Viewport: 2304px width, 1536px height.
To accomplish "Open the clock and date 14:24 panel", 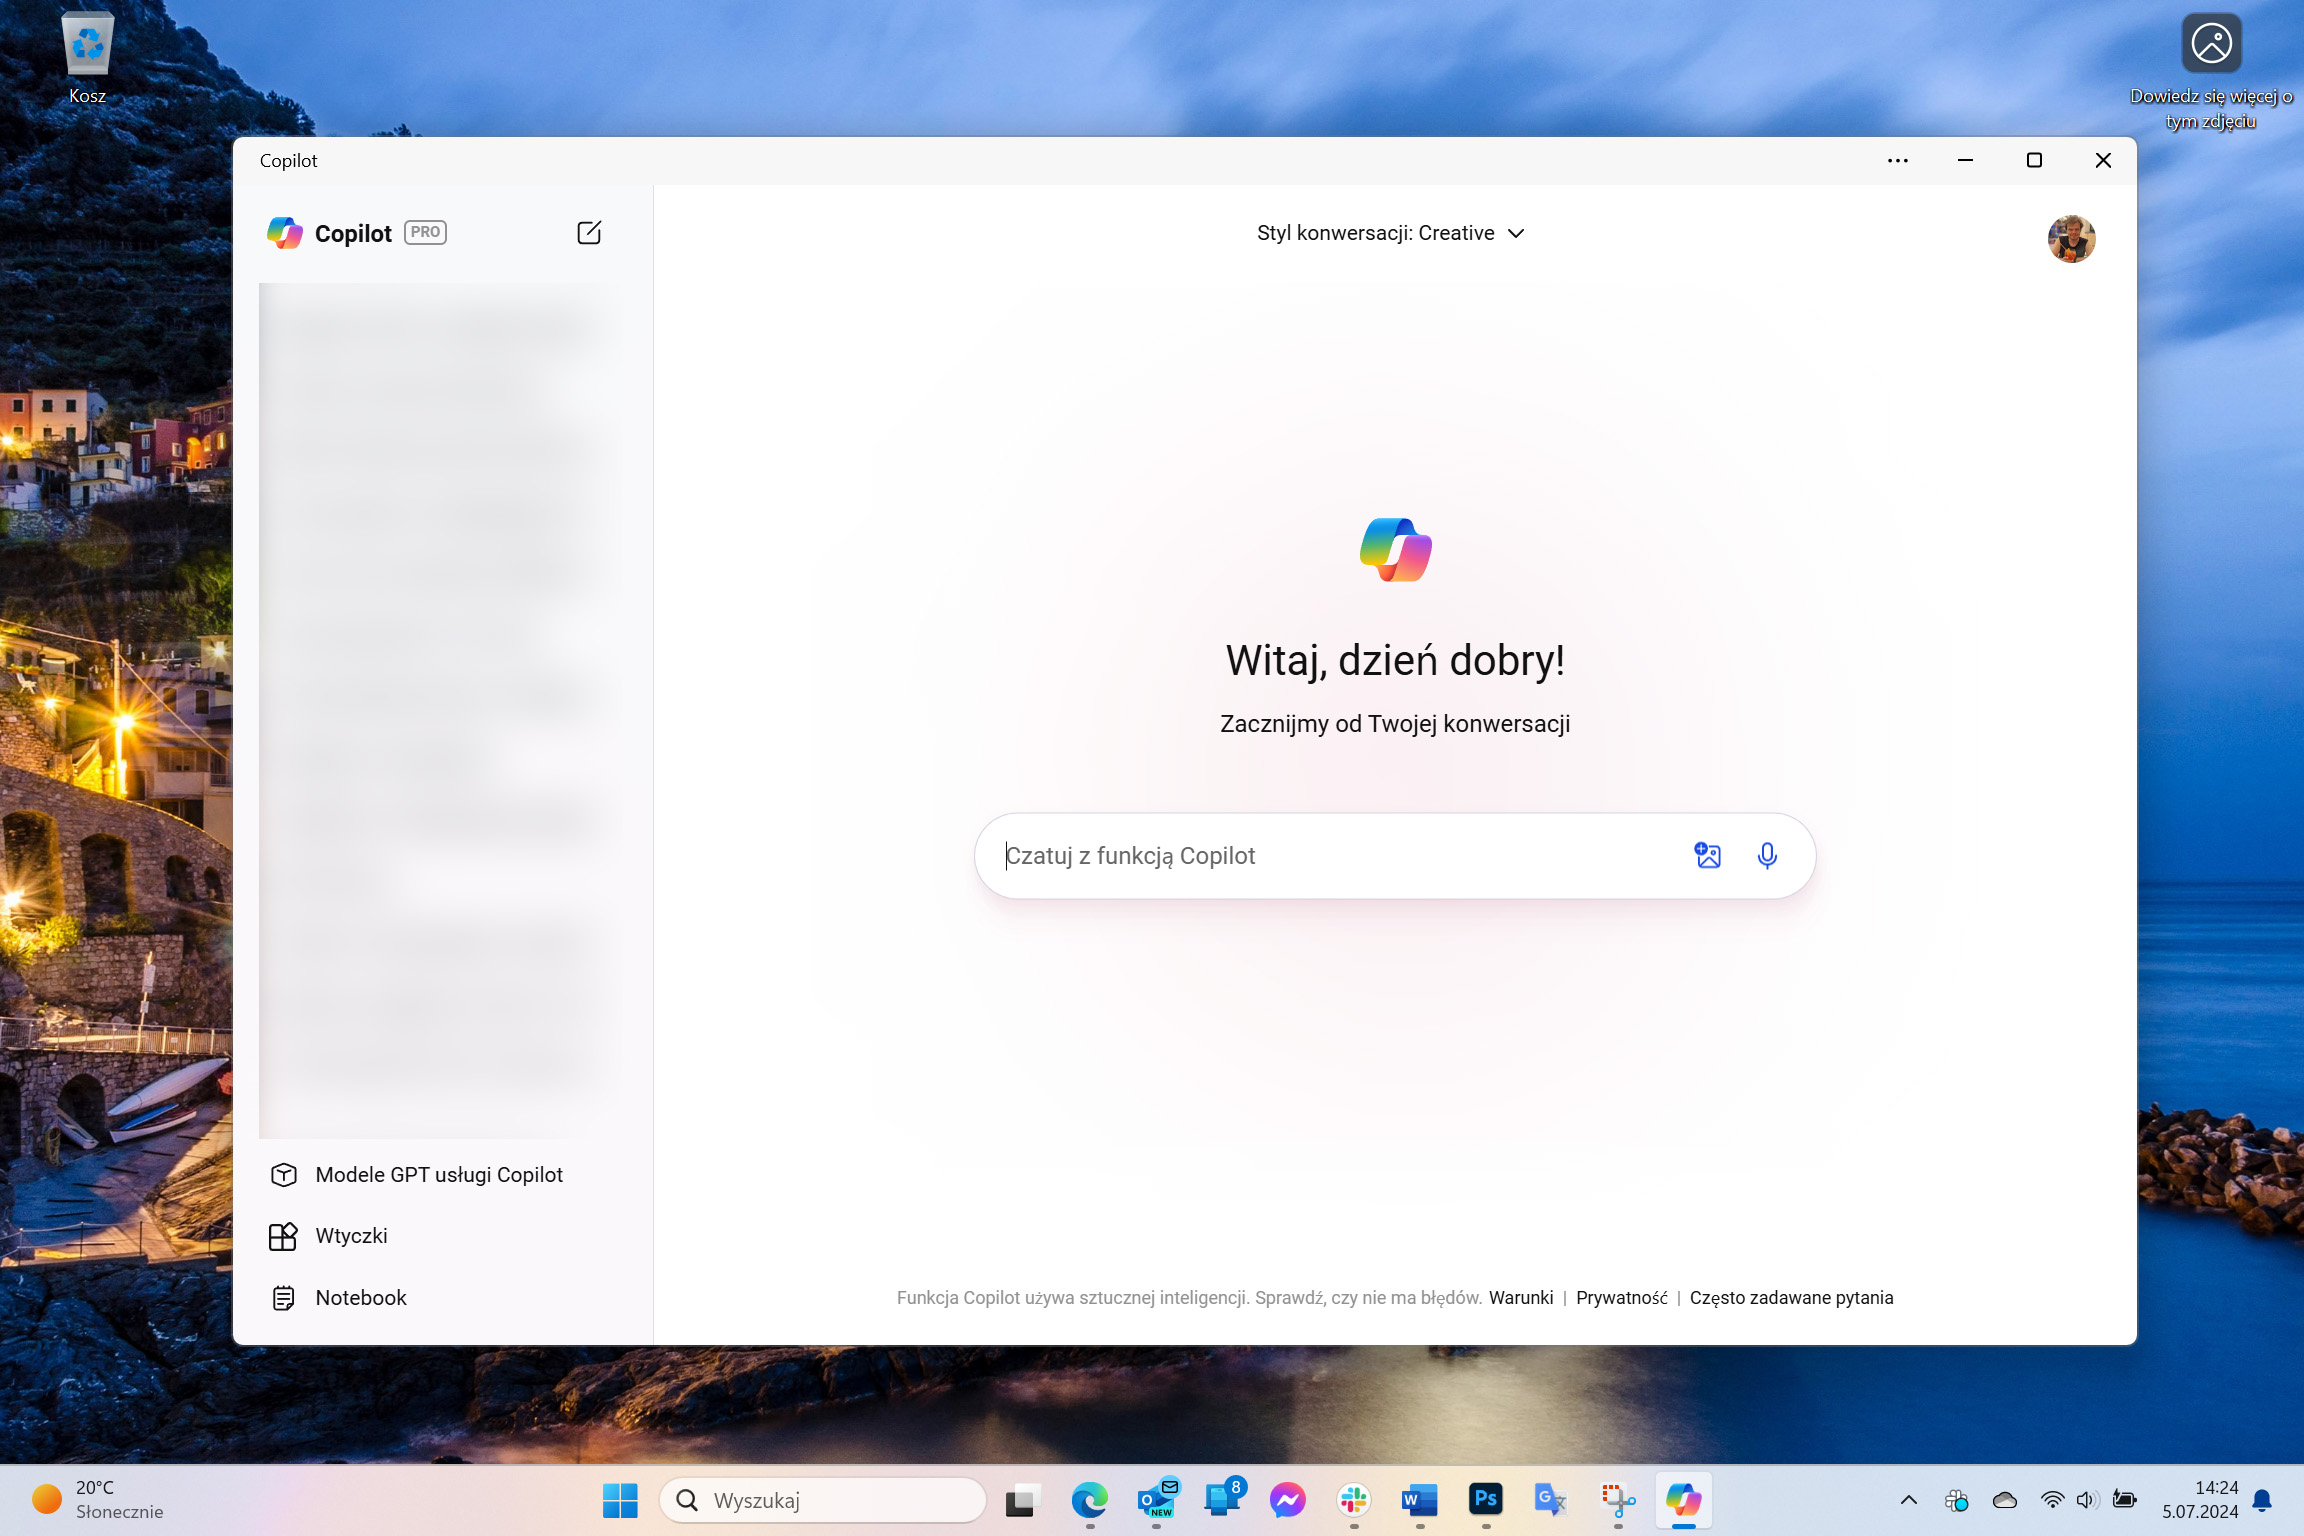I will click(x=2199, y=1500).
